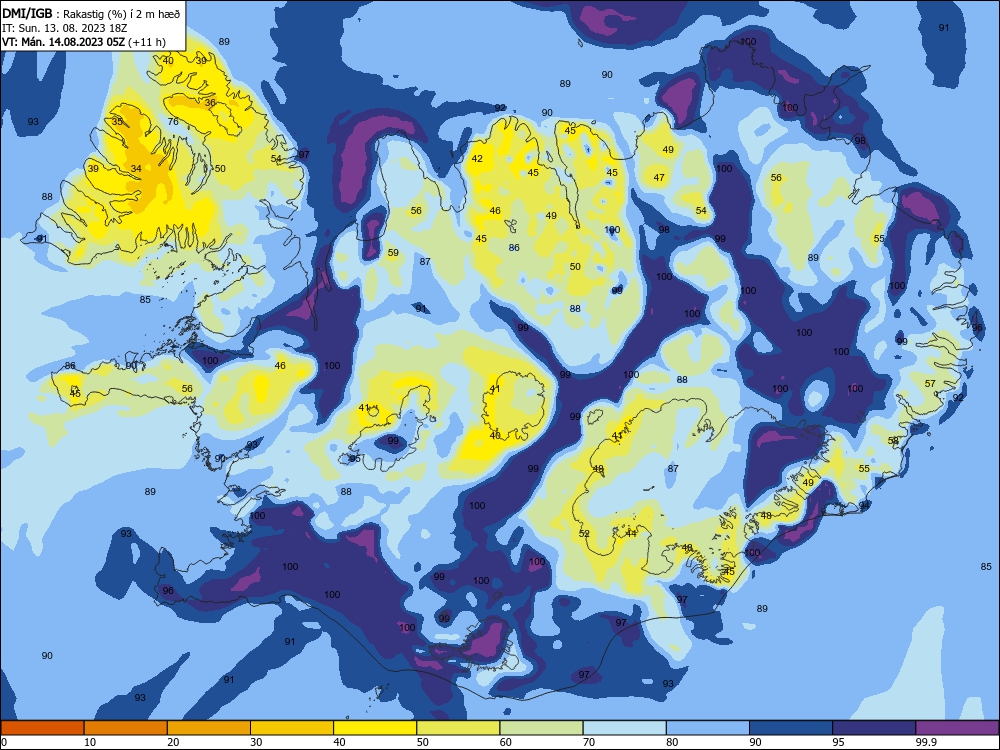The image size is (1000, 750).
Task: Pick the light green 60–70 legend swatch
Action: click(541, 728)
